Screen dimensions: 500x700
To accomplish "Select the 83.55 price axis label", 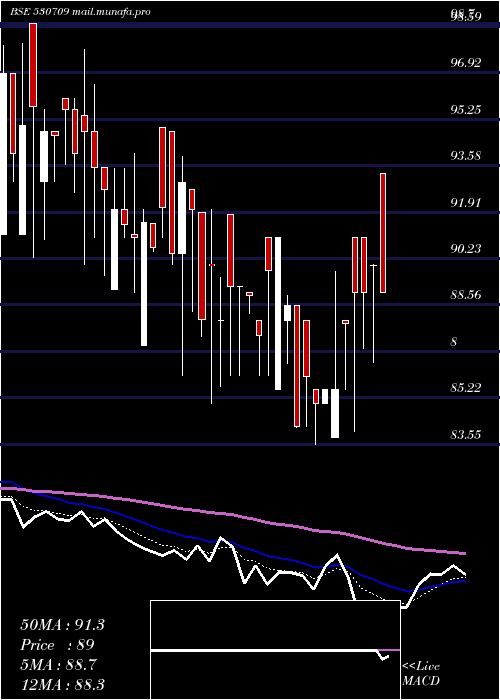I will point(466,434).
